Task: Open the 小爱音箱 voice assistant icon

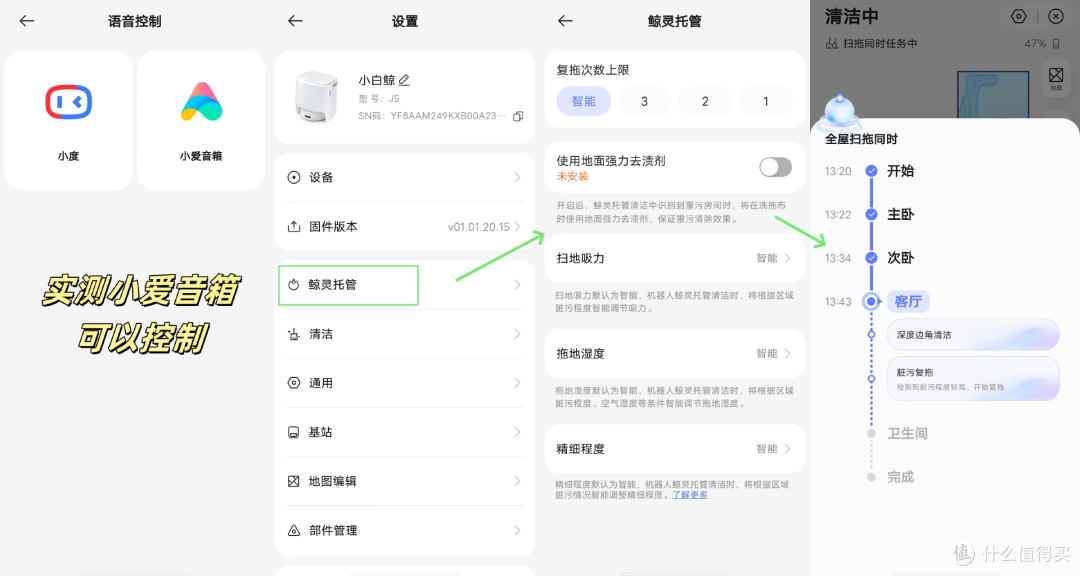Action: click(x=201, y=102)
